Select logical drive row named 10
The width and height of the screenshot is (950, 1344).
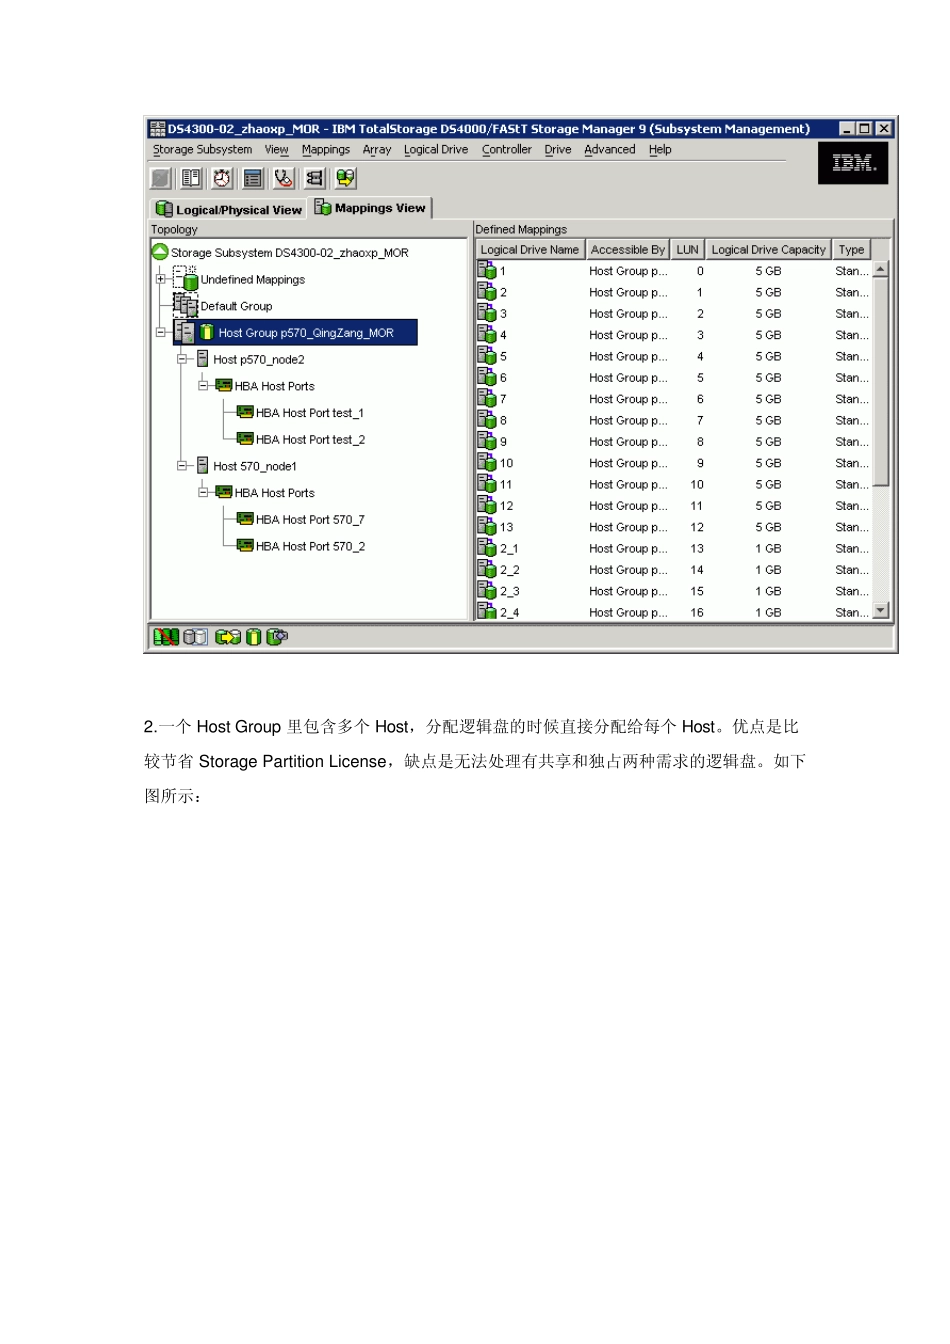pos(674,463)
